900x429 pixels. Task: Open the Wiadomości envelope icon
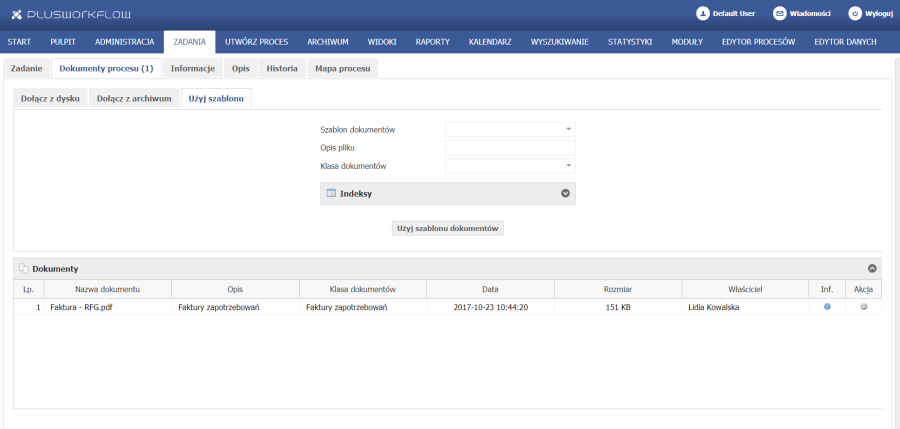[x=780, y=14]
